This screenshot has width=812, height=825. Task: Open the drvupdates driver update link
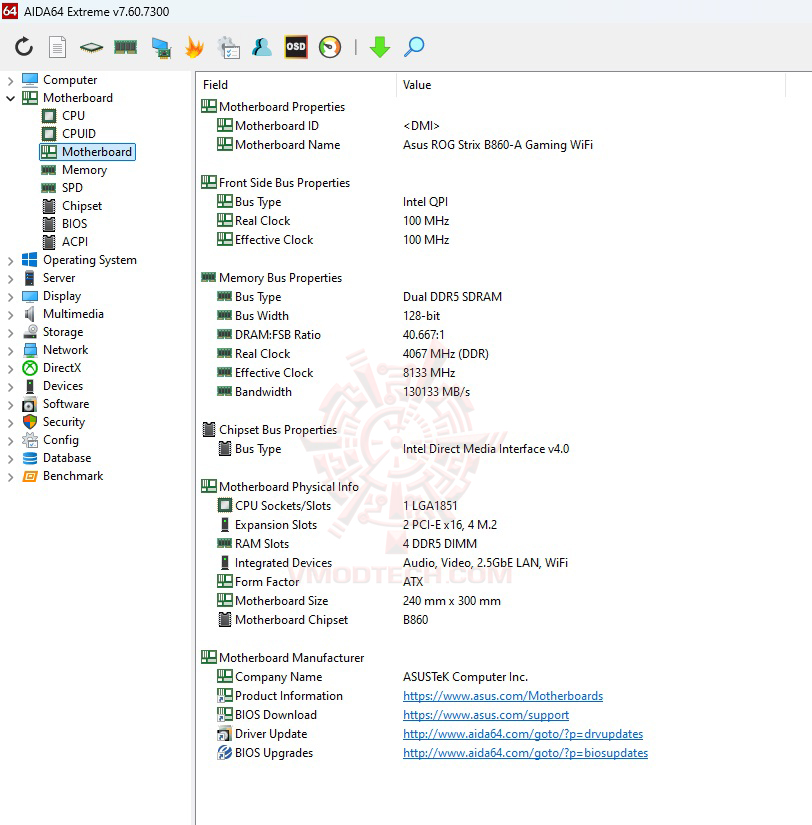[523, 734]
